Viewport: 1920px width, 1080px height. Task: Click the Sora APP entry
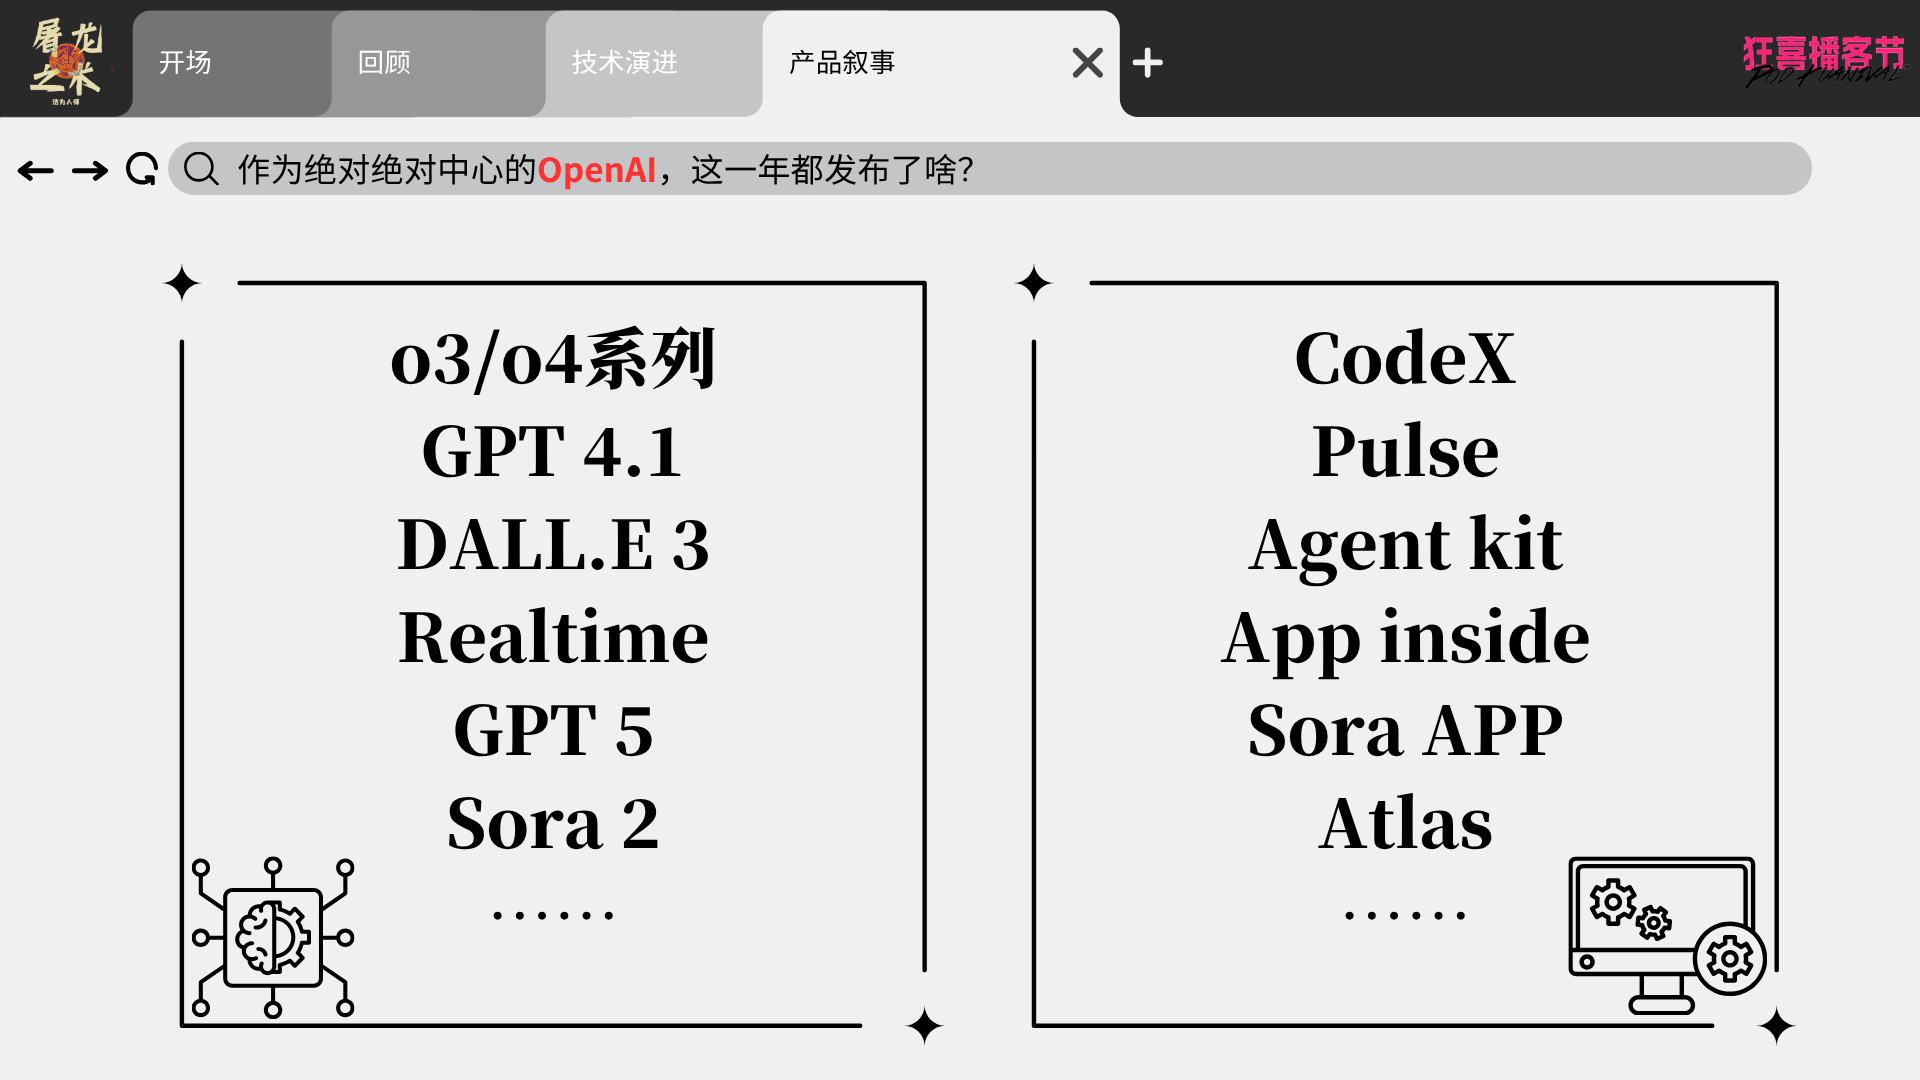(1405, 731)
